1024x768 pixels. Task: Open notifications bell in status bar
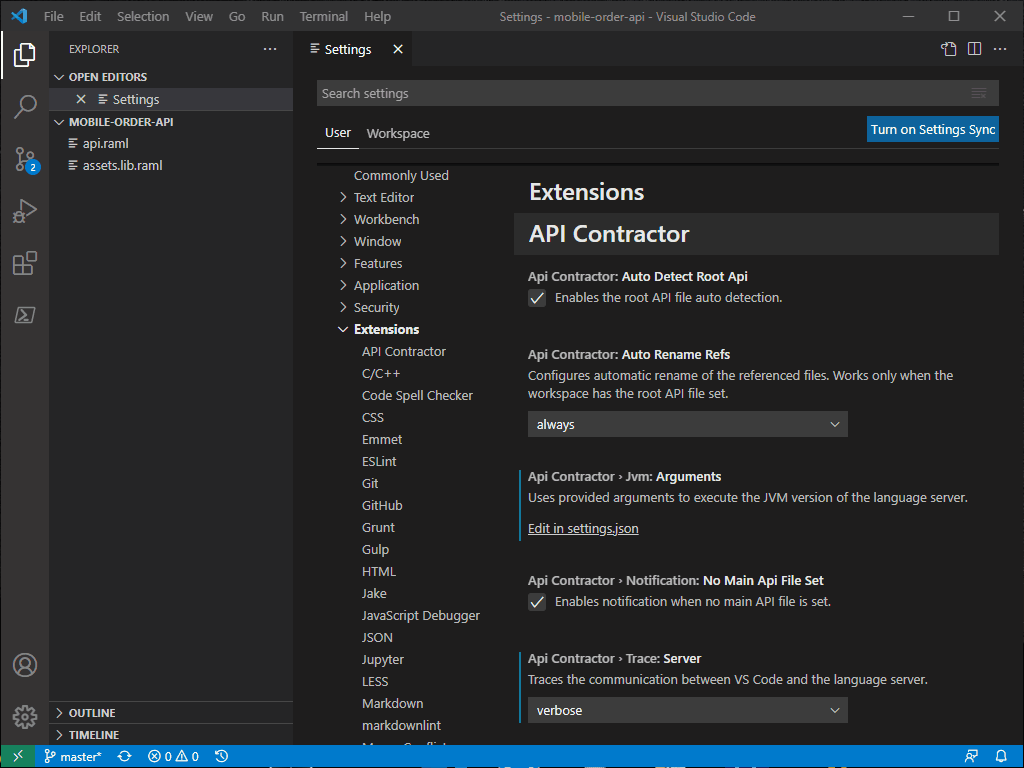tap(1001, 756)
